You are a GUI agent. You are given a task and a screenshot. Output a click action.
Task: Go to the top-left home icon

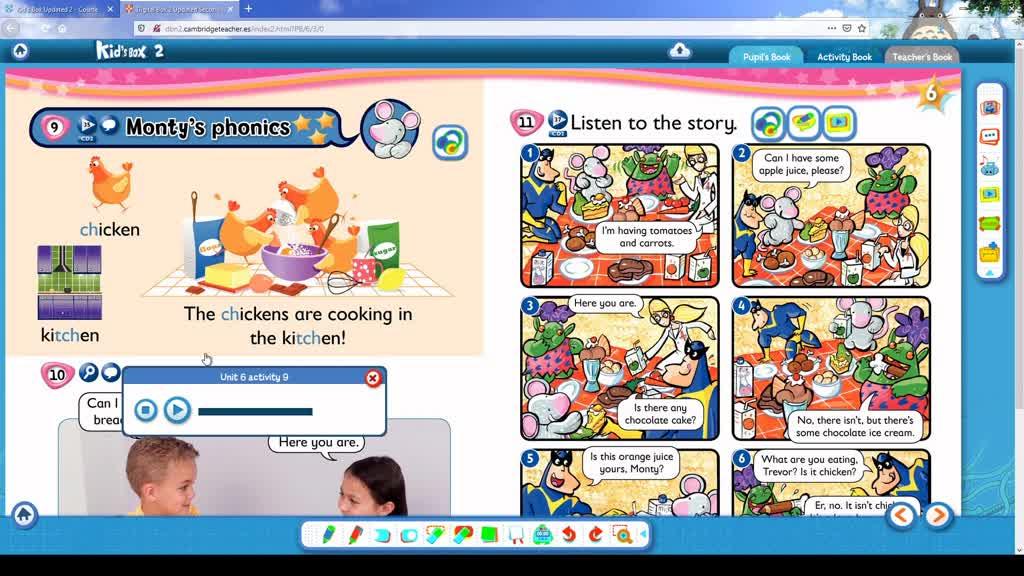(x=20, y=50)
